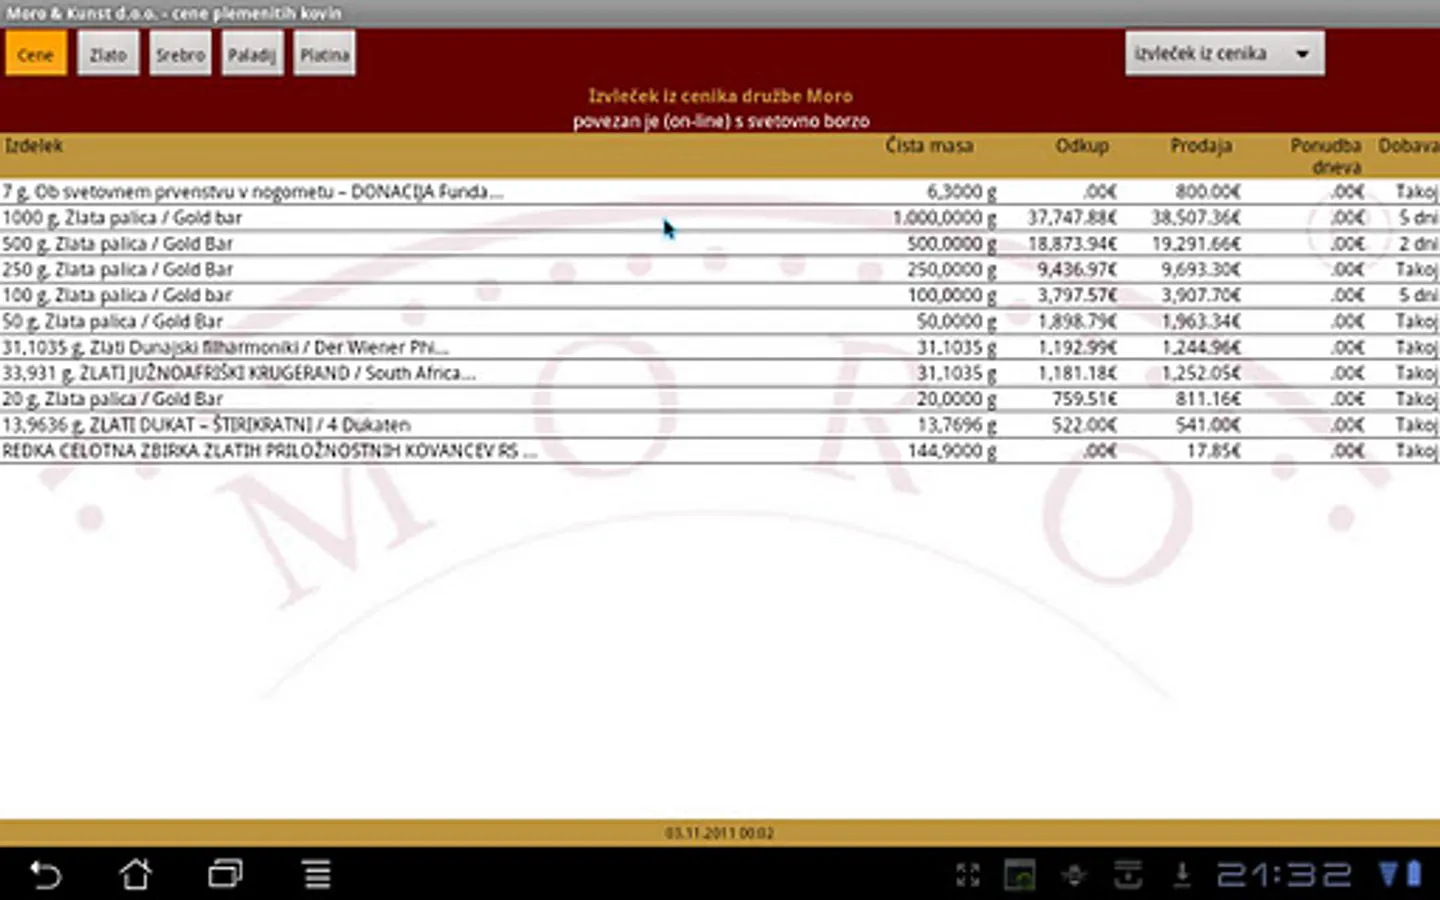Open the ZLATI JUŽNOAFRIŠKI KRUGERAND row
Image resolution: width=1440 pixels, height=900 pixels.
pyautogui.click(x=720, y=373)
